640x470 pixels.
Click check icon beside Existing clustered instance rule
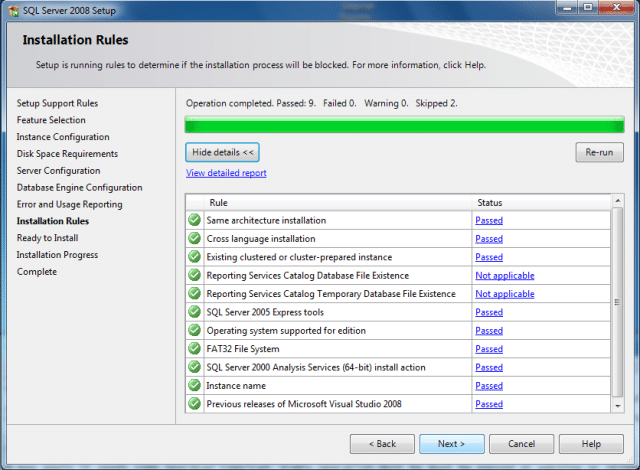click(195, 257)
